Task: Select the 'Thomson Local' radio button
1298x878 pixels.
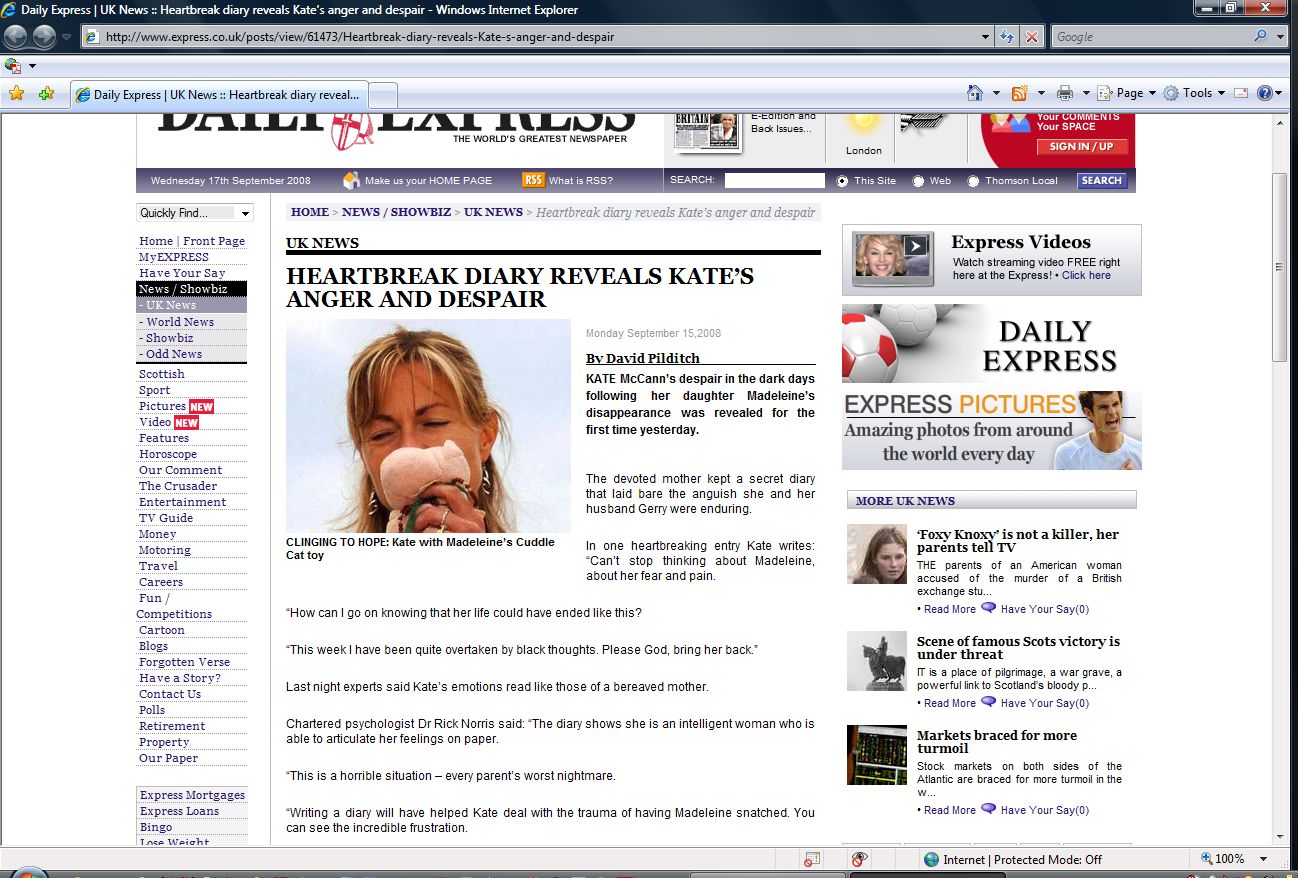Action: 973,181
